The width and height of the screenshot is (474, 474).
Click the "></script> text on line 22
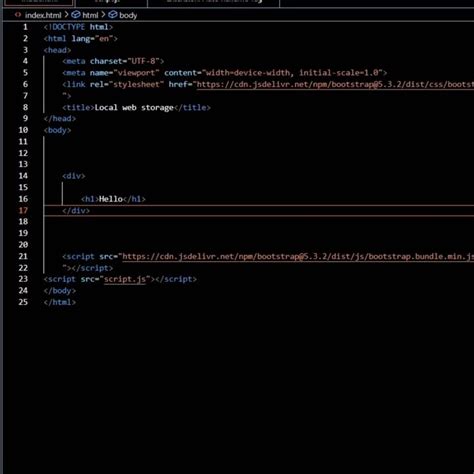click(88, 268)
